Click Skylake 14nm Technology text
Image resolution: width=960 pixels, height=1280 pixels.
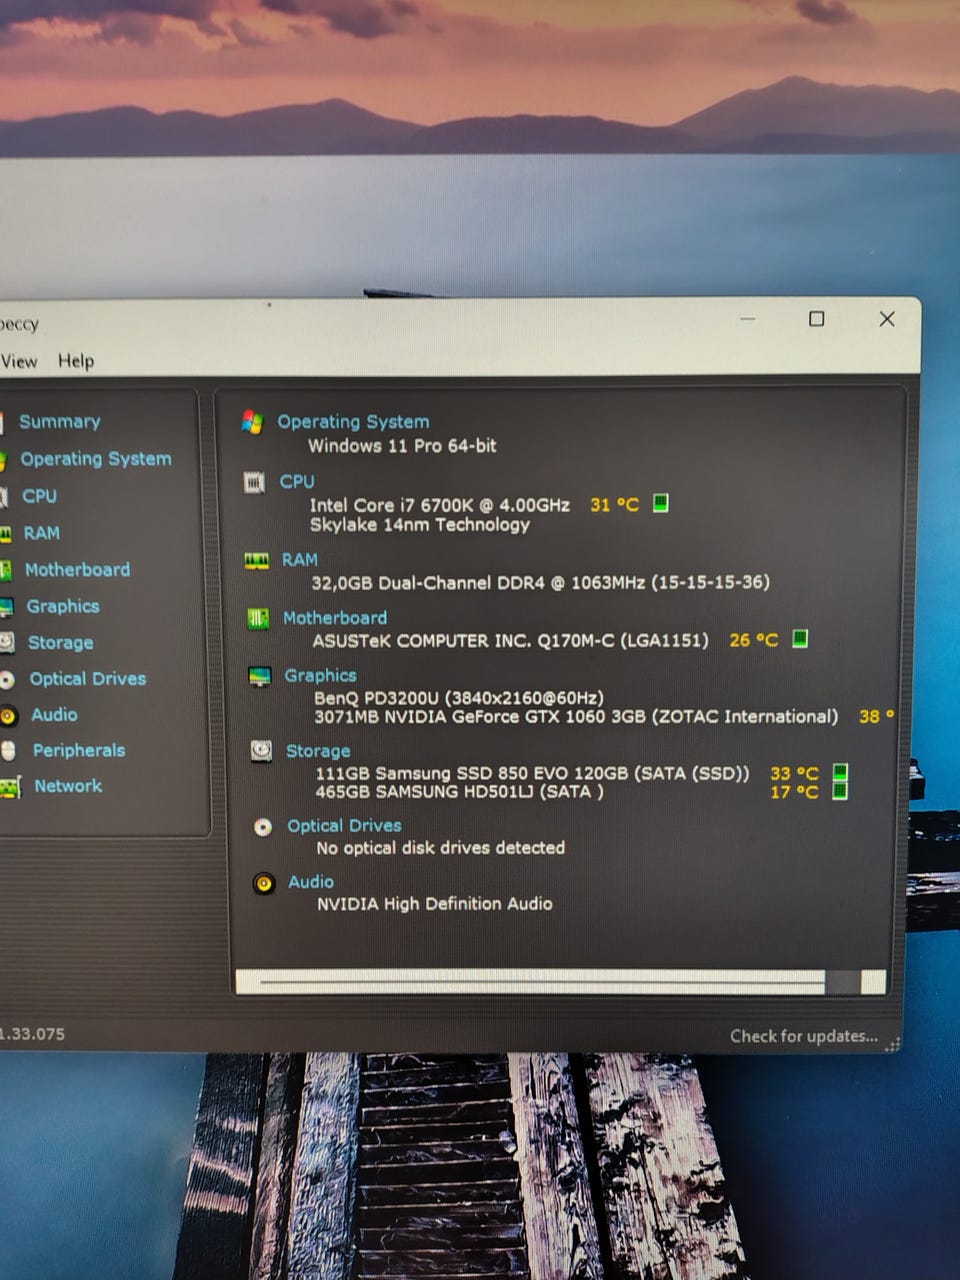[420, 525]
